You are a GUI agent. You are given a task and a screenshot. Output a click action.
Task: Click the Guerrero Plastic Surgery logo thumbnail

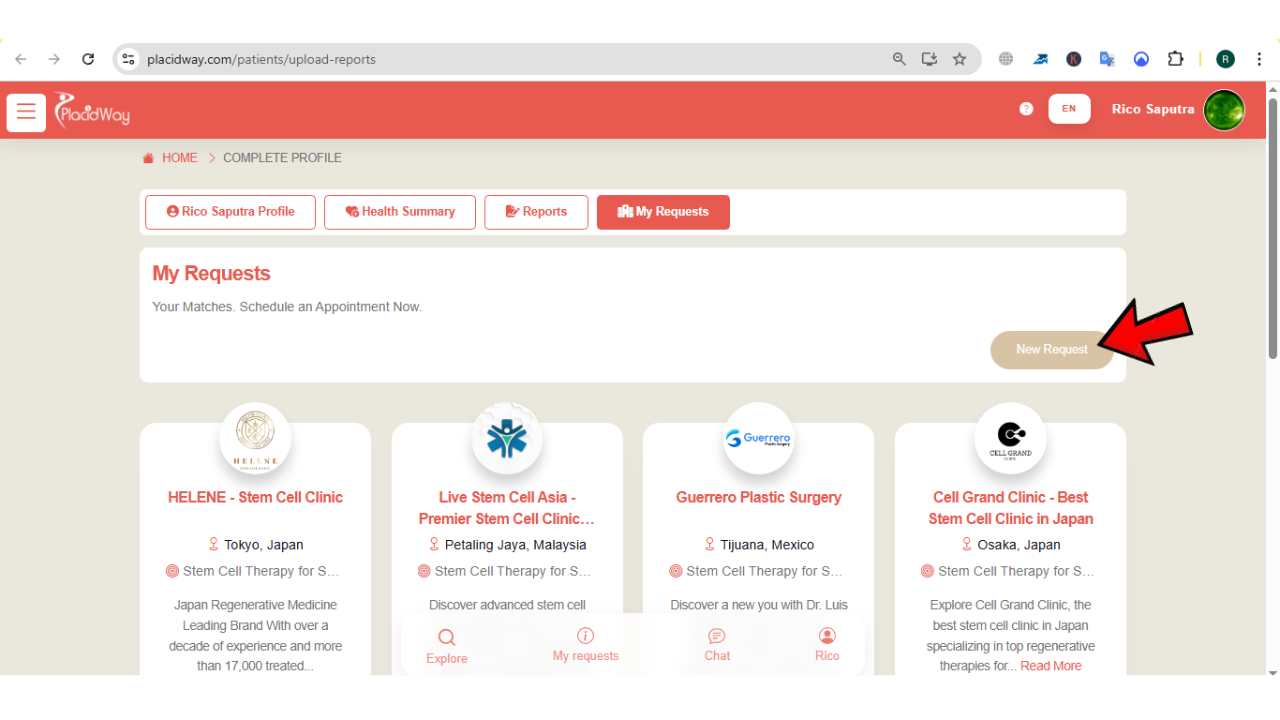(x=758, y=438)
